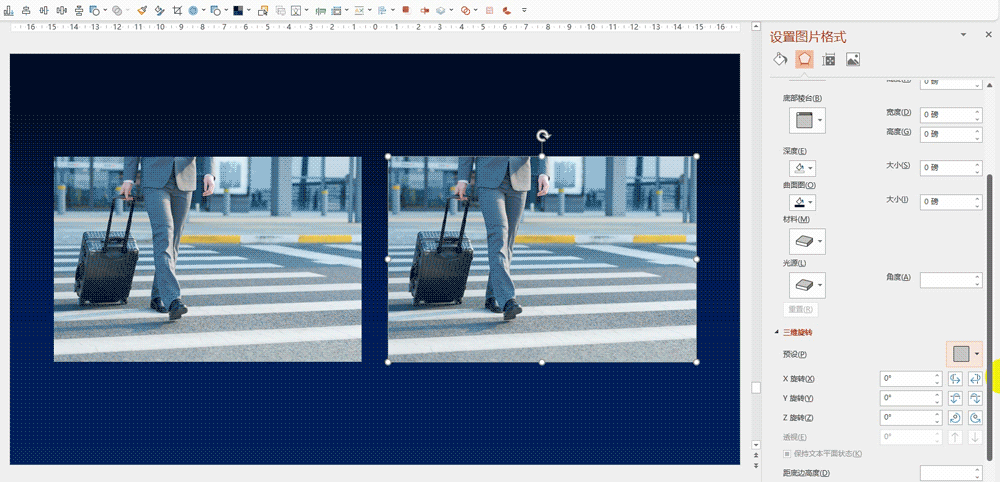Open the Fill & Line tab in format pane
The height and width of the screenshot is (482, 1000).
click(780, 59)
